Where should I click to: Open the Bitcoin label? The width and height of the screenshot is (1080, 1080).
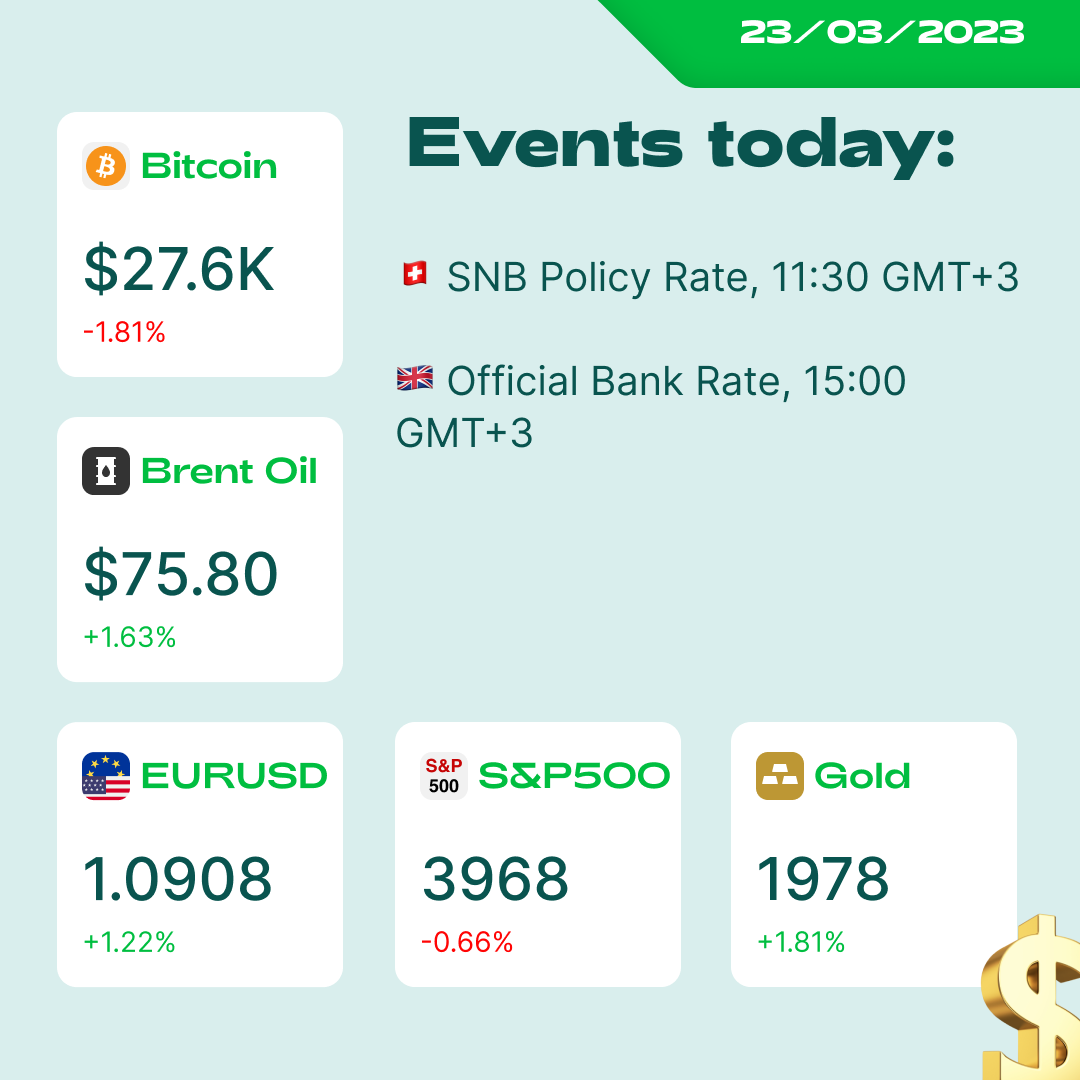click(x=209, y=166)
